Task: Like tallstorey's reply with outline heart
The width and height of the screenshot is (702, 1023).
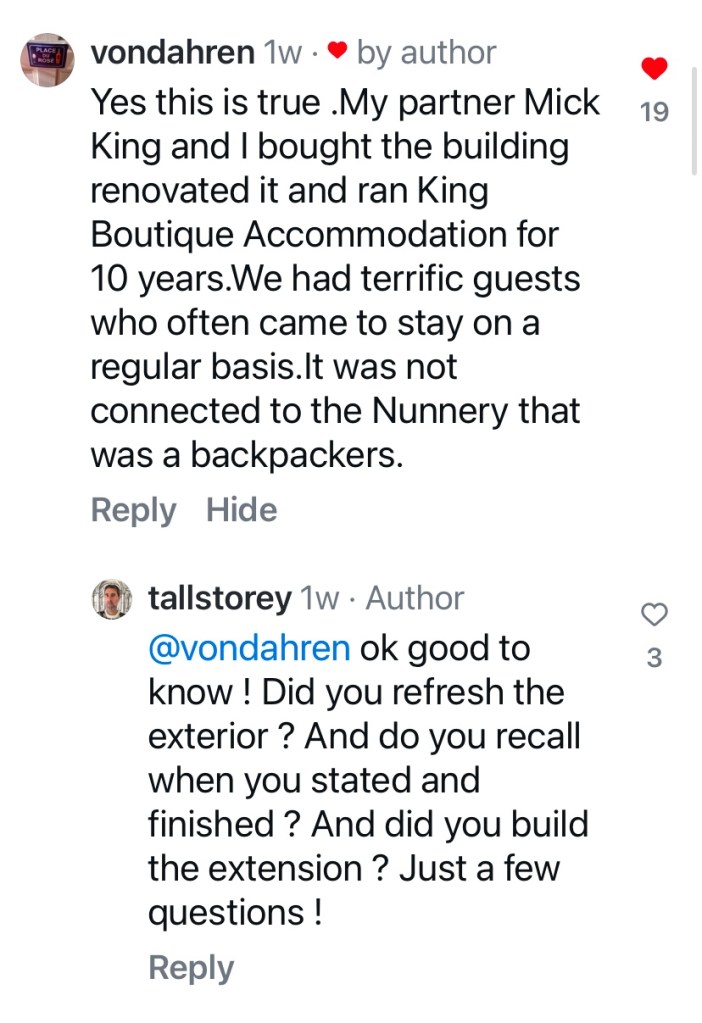Action: pyautogui.click(x=654, y=614)
